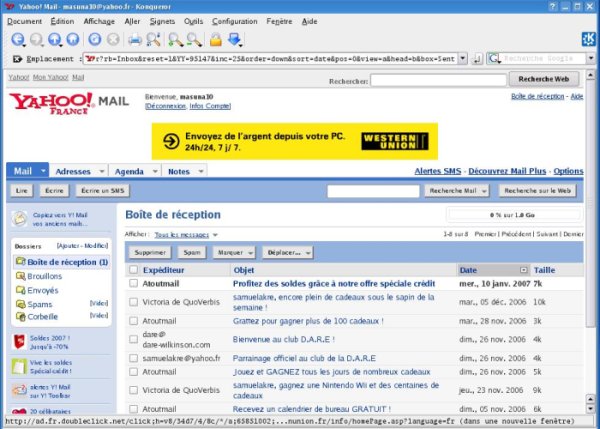Print the page using printer icon
Viewport: 600px width, 429px height.
pyautogui.click(x=134, y=39)
